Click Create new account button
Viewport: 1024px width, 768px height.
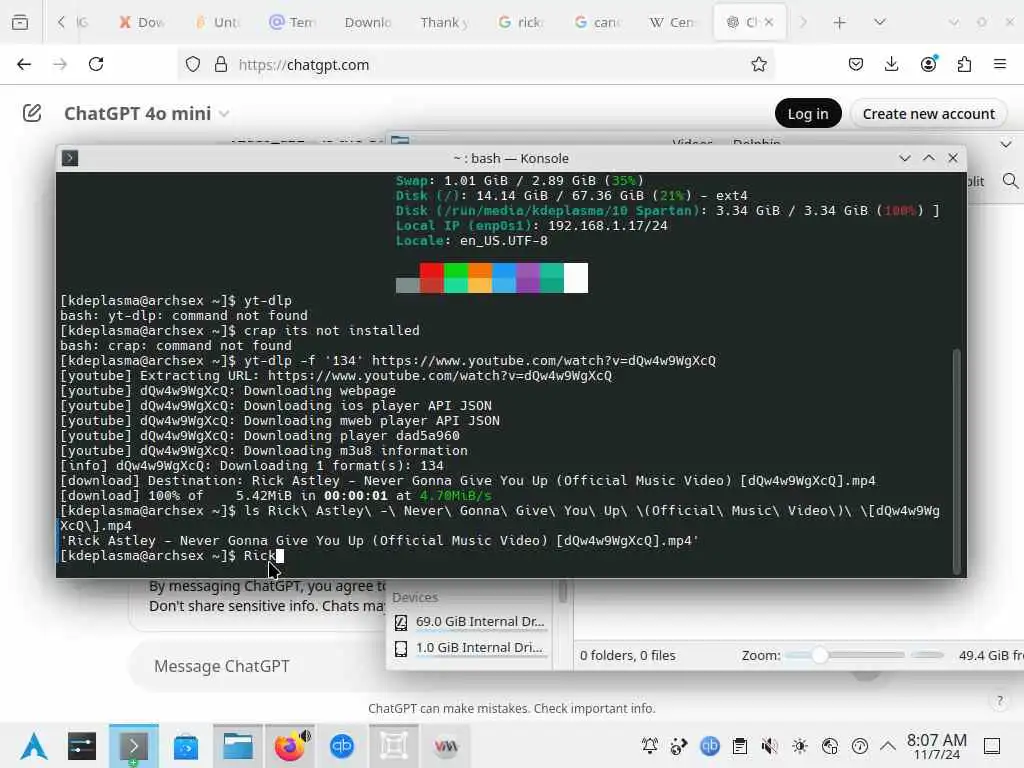tap(929, 114)
